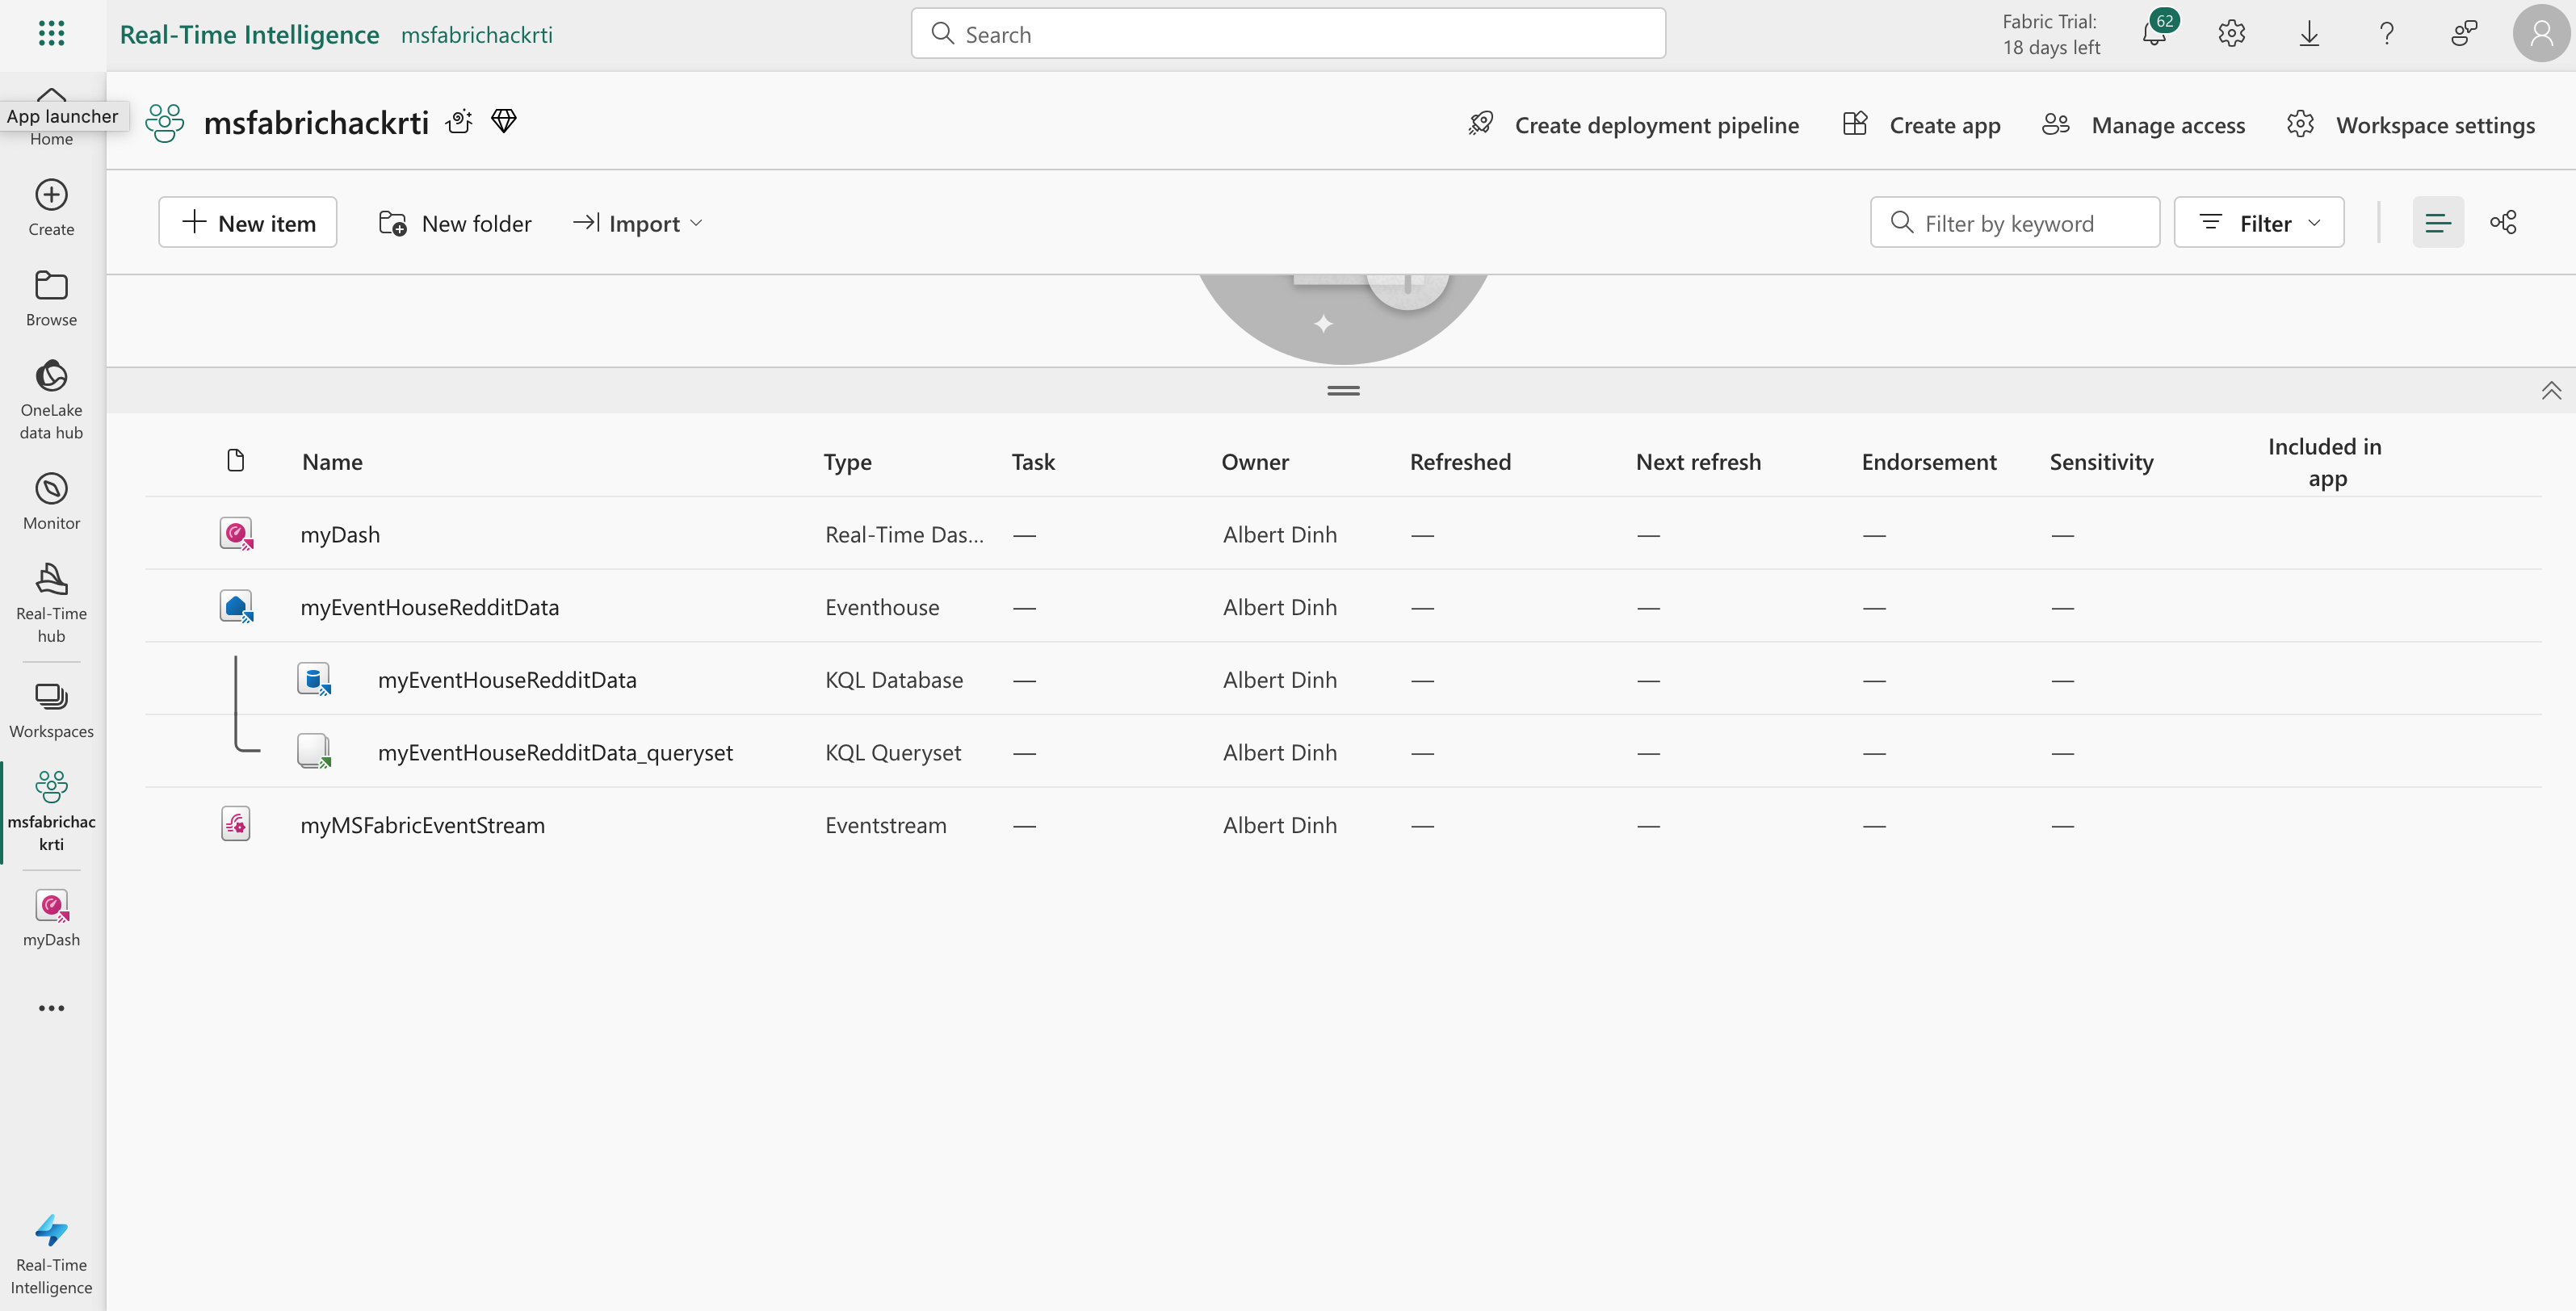Collapse the task flow panel chevron

click(x=2551, y=390)
